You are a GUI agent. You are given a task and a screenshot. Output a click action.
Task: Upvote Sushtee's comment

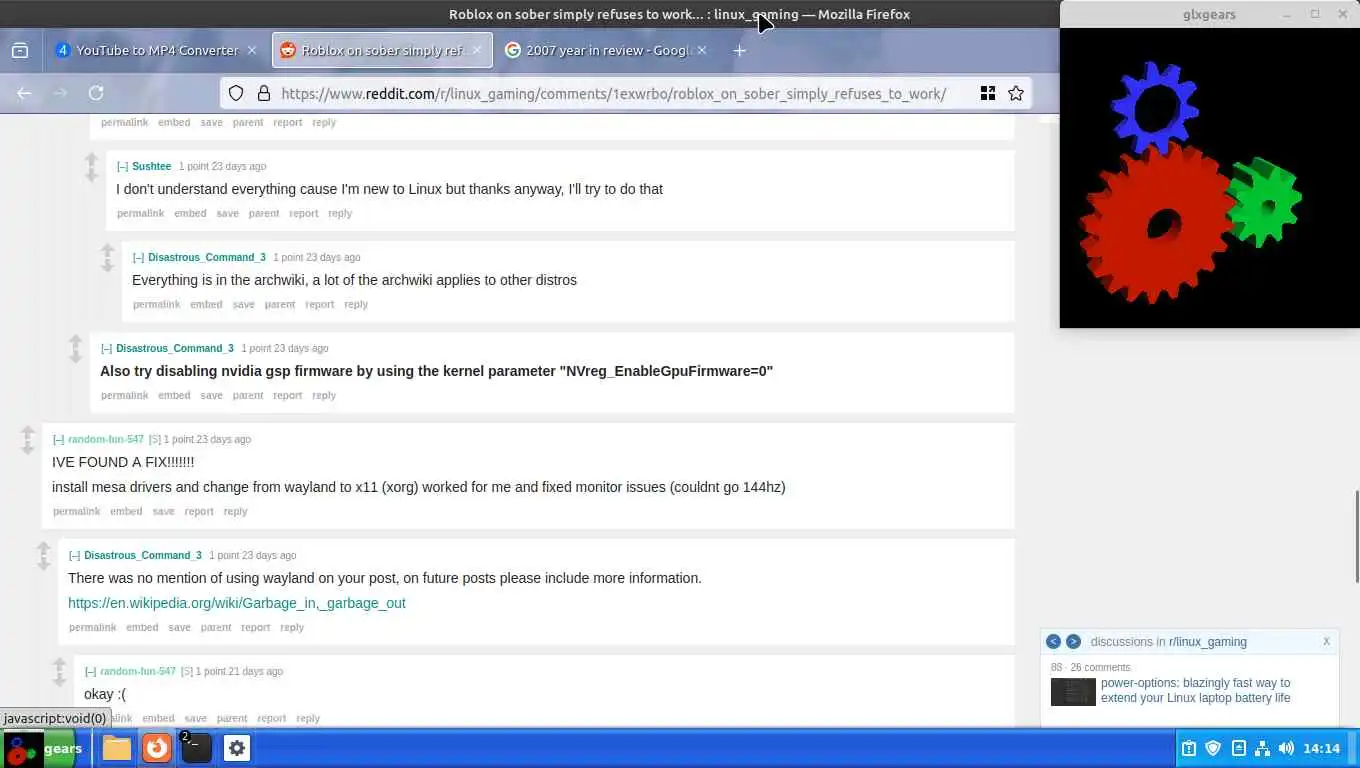(91, 160)
